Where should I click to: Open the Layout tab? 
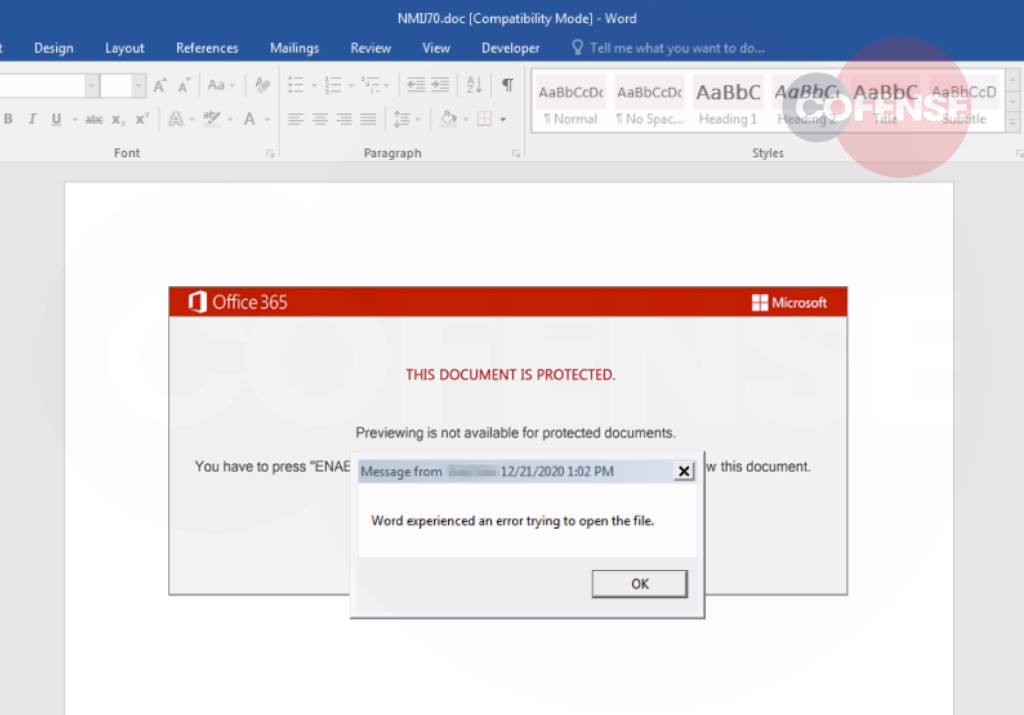[x=125, y=48]
